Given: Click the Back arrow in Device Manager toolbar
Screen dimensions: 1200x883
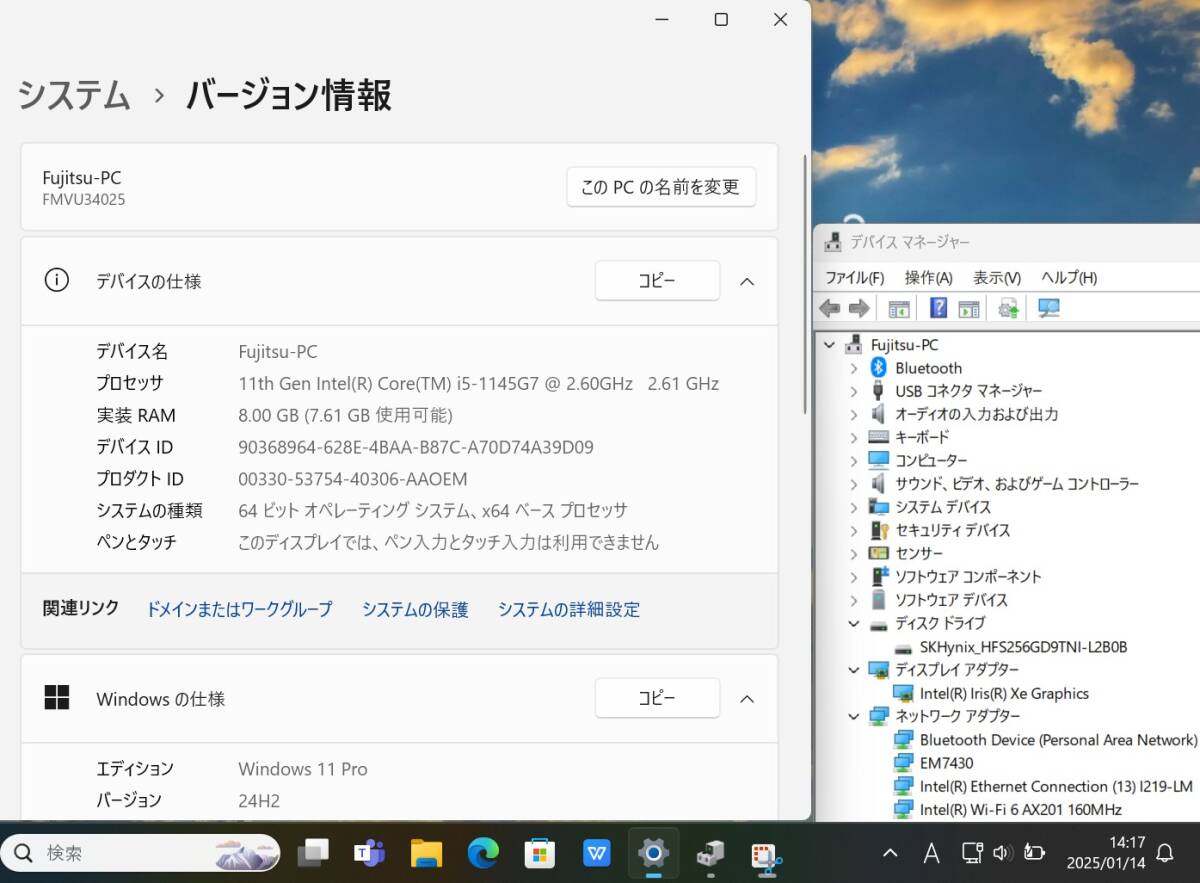Looking at the screenshot, I should click(x=829, y=308).
